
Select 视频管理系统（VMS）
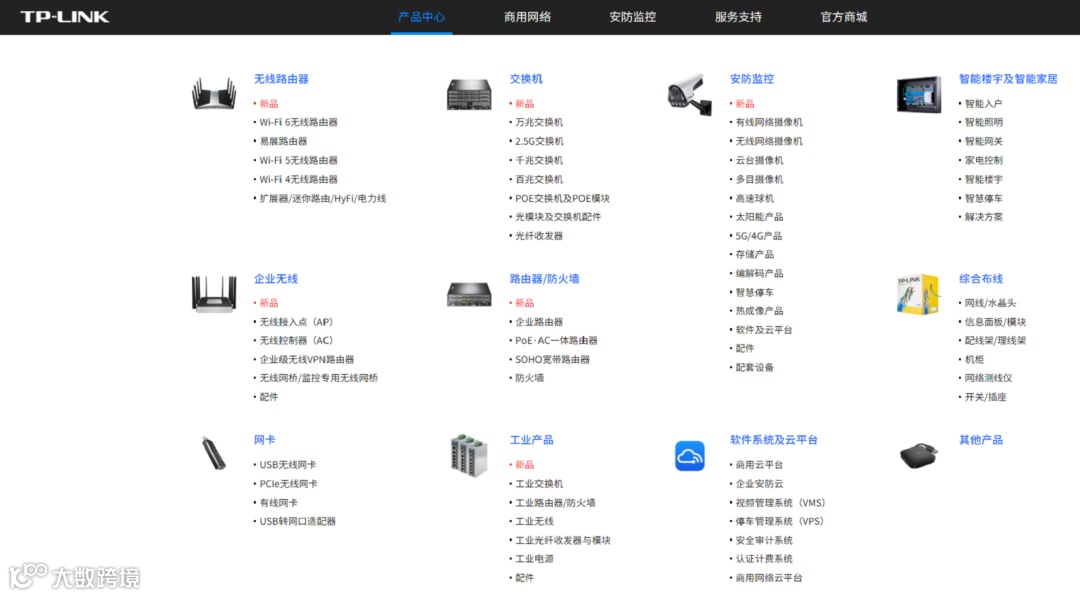[781, 503]
